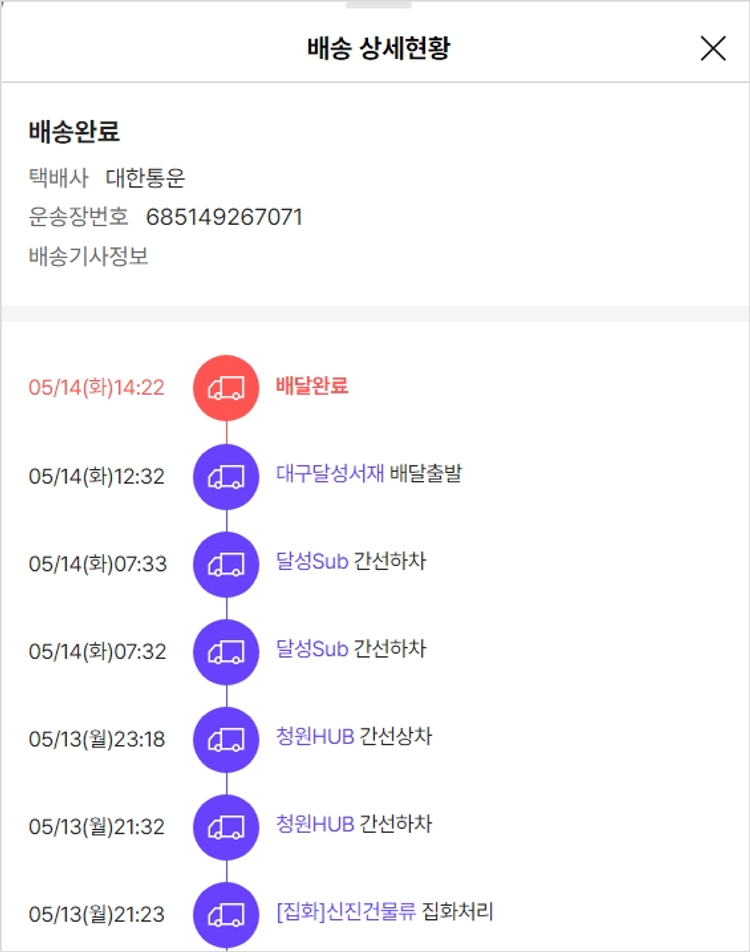Open 청원HUB link for 간선상차 entry
Viewport: 750px width, 952px height.
[315, 737]
